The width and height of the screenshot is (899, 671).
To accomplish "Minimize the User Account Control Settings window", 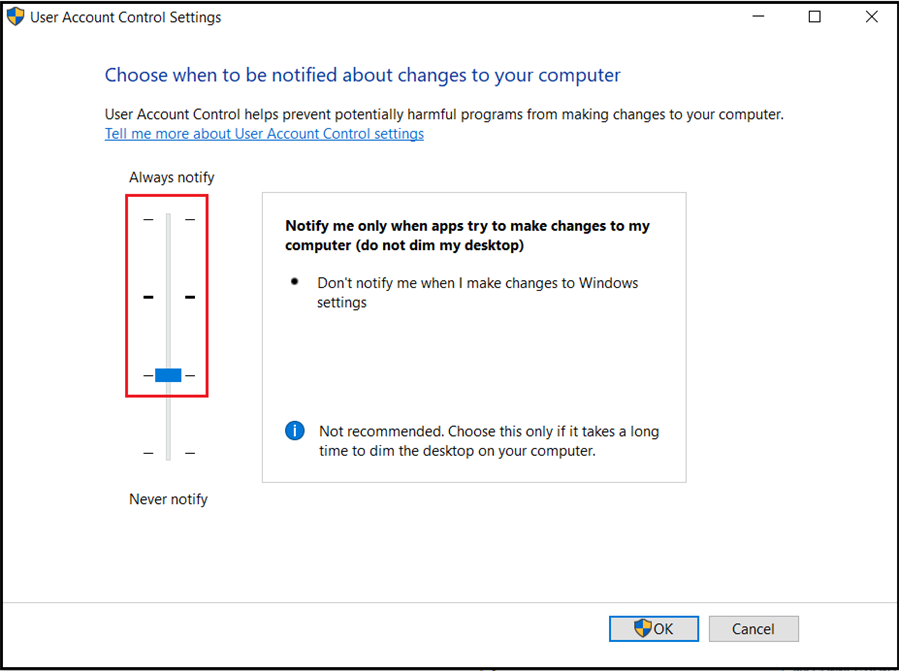I will pyautogui.click(x=759, y=17).
